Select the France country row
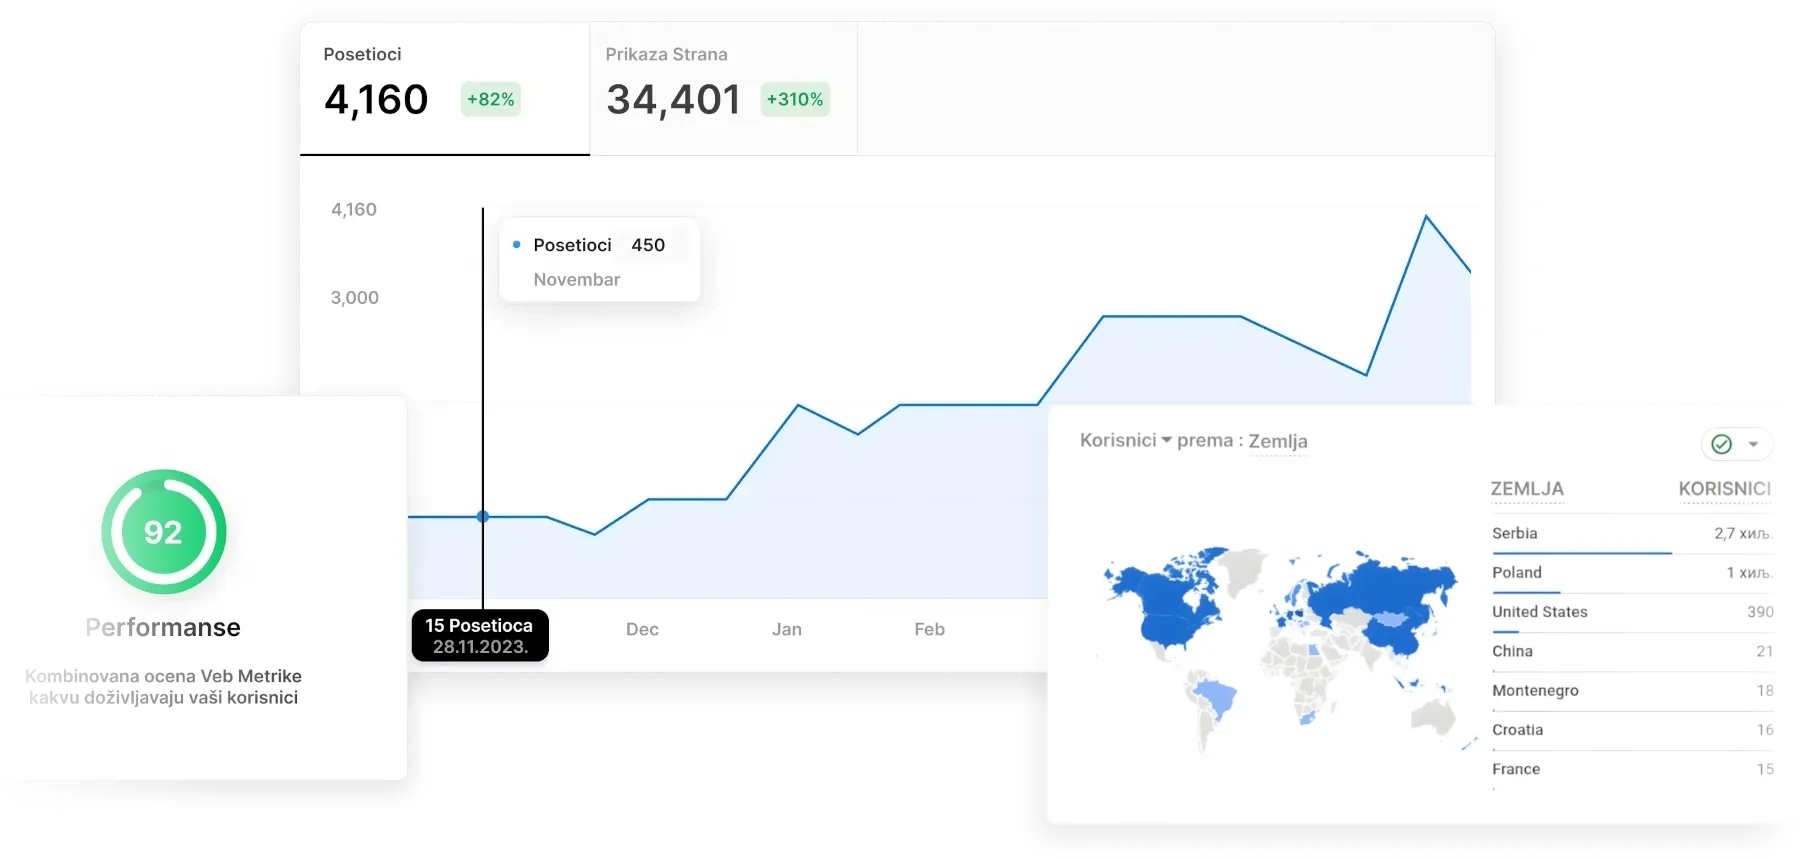 click(x=1632, y=769)
